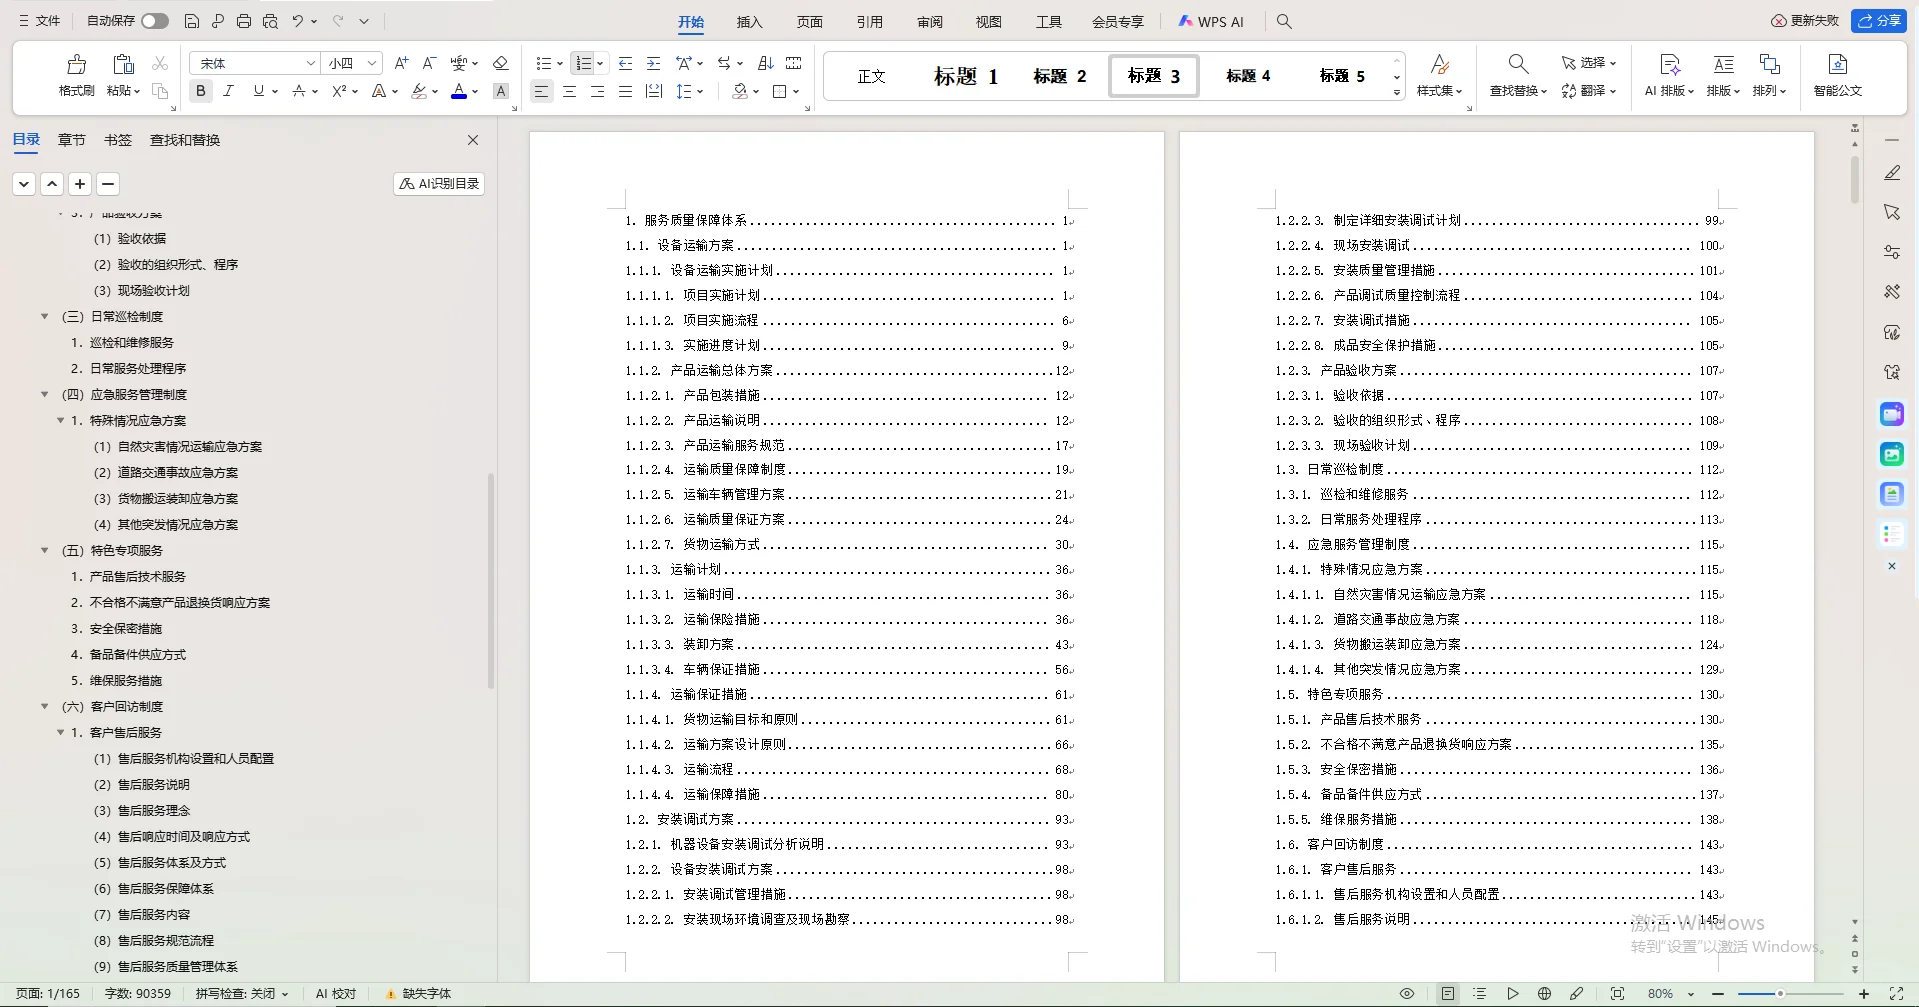
Task: Switch to the 审阅 ribbon tab
Action: pyautogui.click(x=929, y=22)
